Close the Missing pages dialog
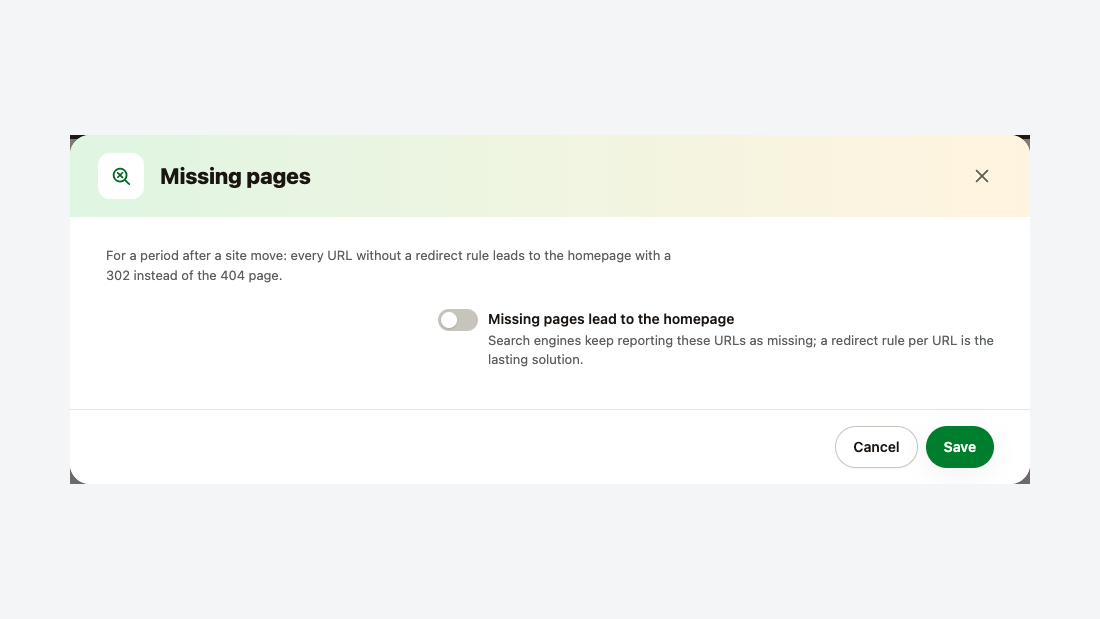Image resolution: width=1100 pixels, height=619 pixels. (x=981, y=176)
